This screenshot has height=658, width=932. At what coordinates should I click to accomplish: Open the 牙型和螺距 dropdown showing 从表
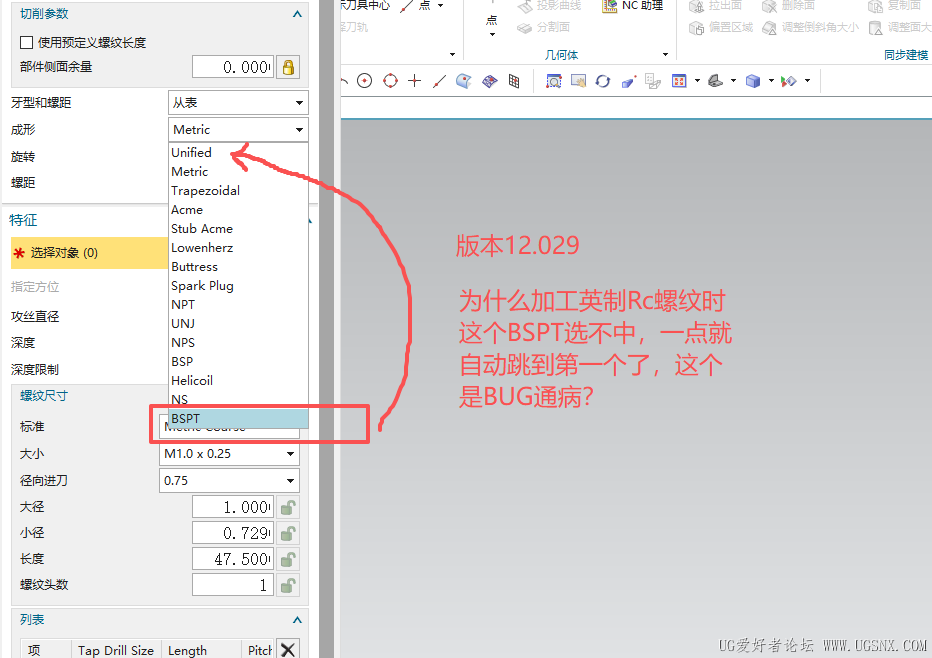tap(238, 103)
